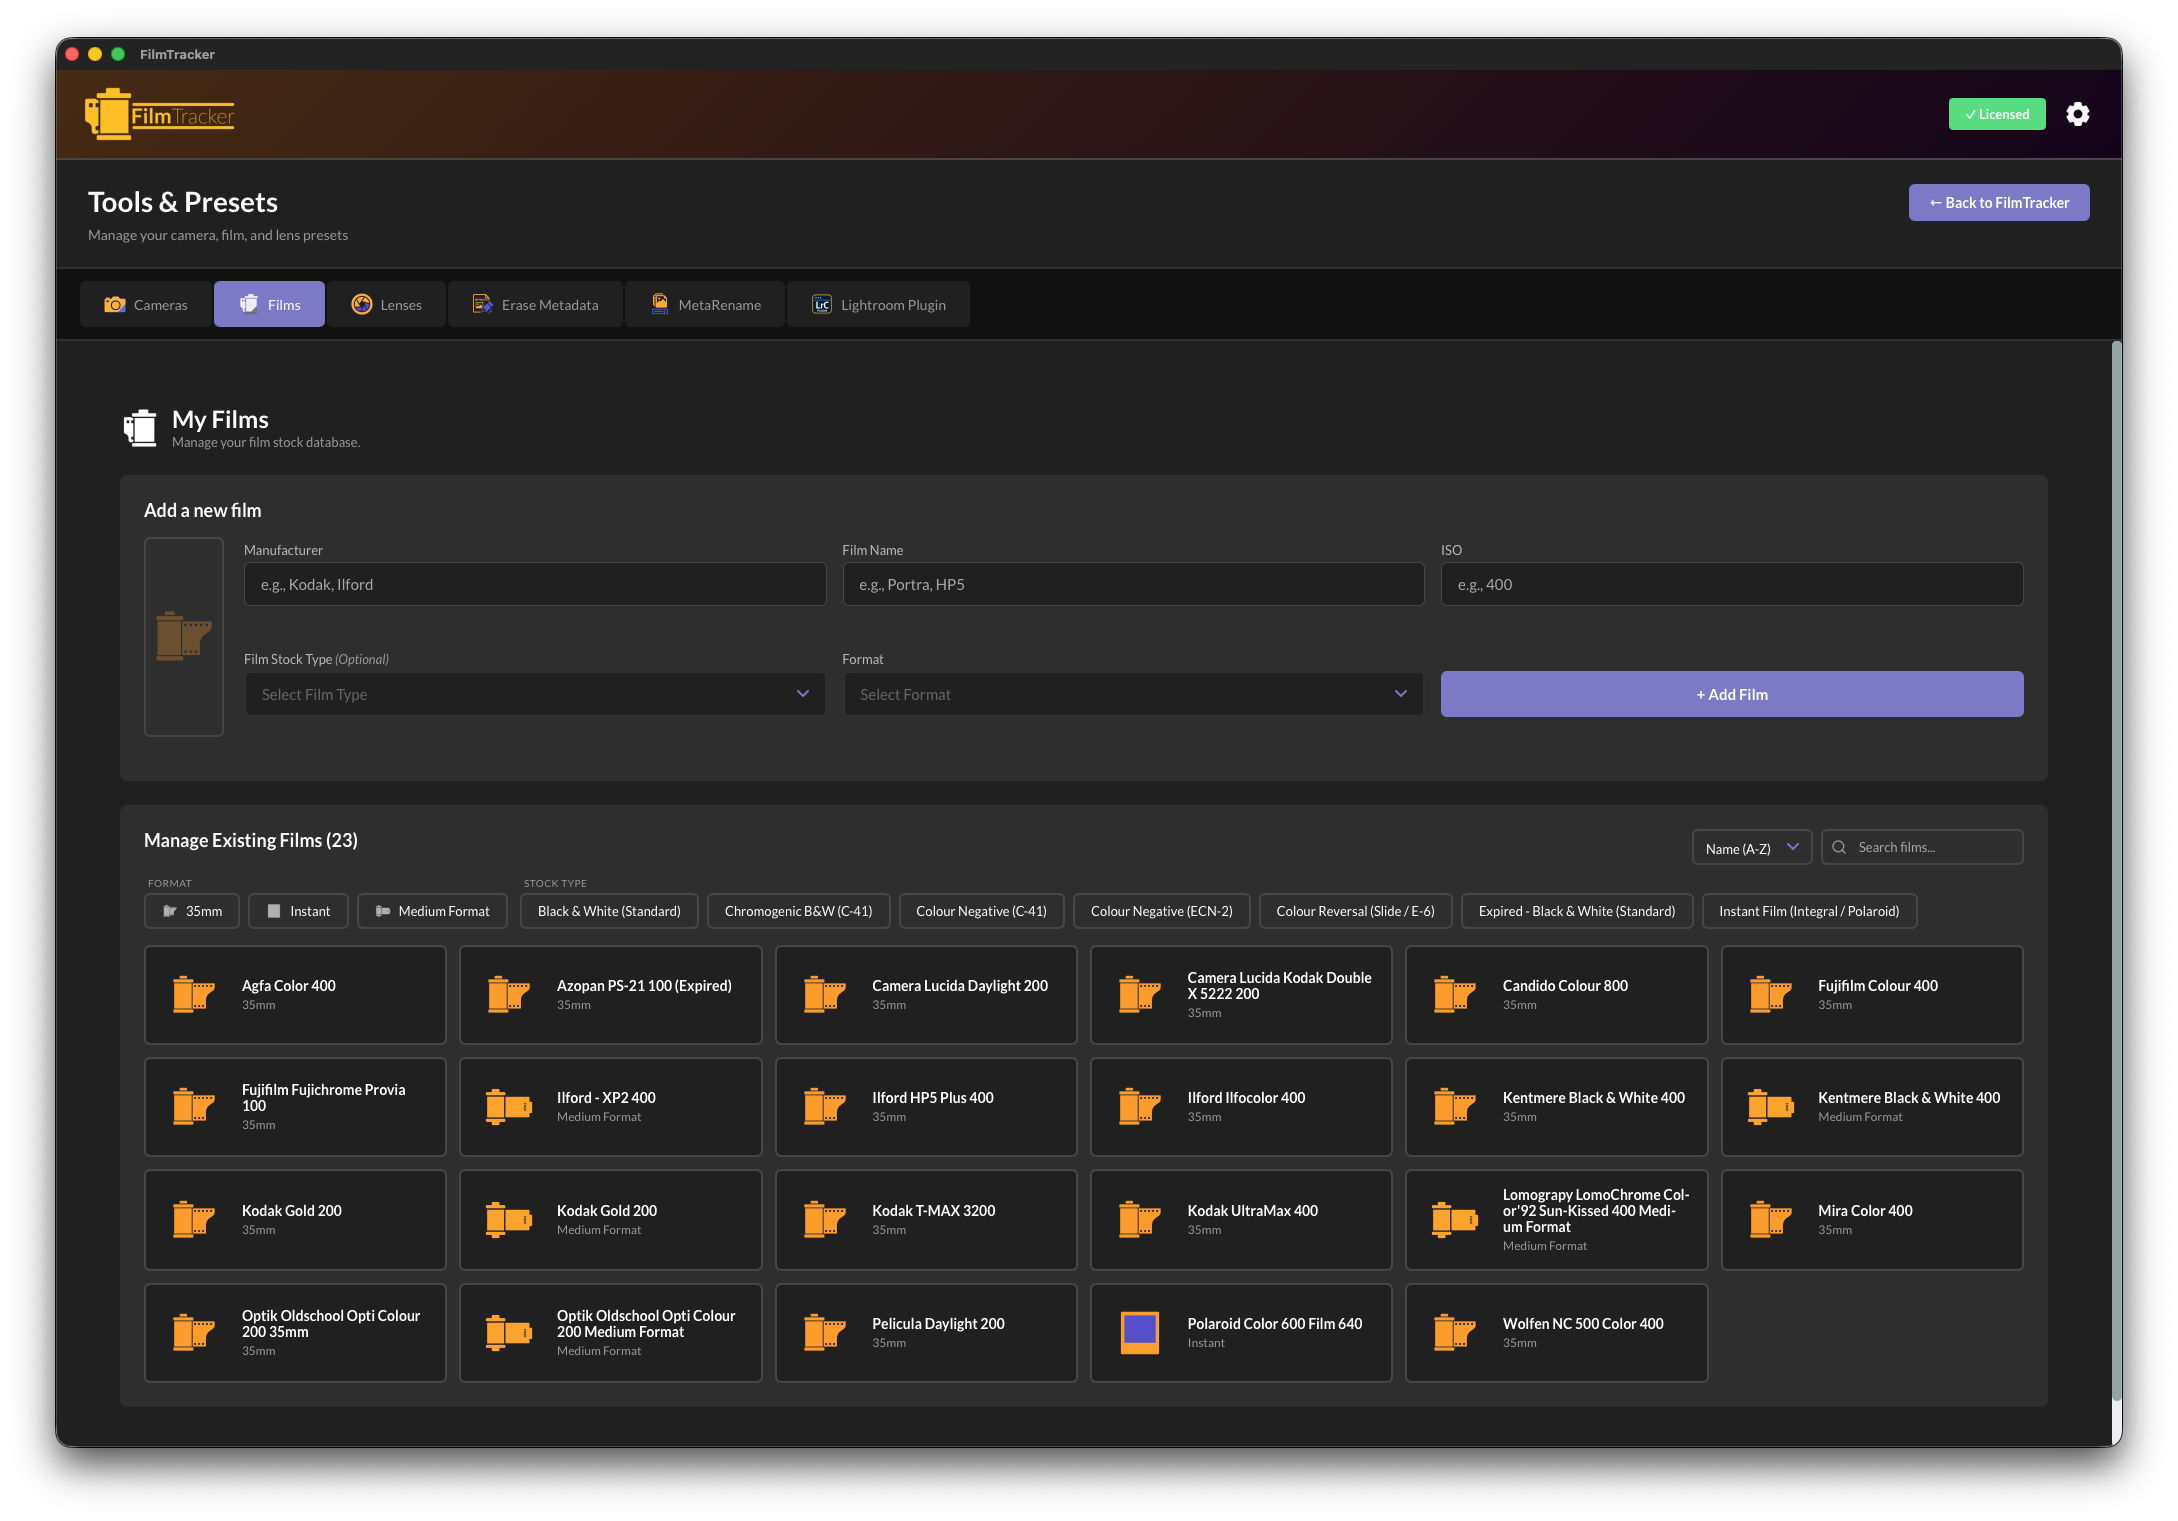Click film canister placeholder in Add film
The width and height of the screenshot is (2178, 1521).
point(184,636)
